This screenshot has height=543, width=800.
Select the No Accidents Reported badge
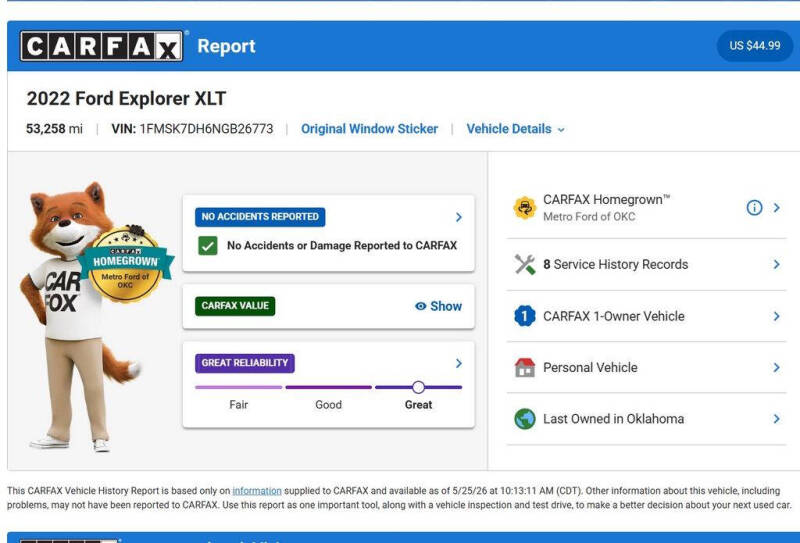coord(260,216)
